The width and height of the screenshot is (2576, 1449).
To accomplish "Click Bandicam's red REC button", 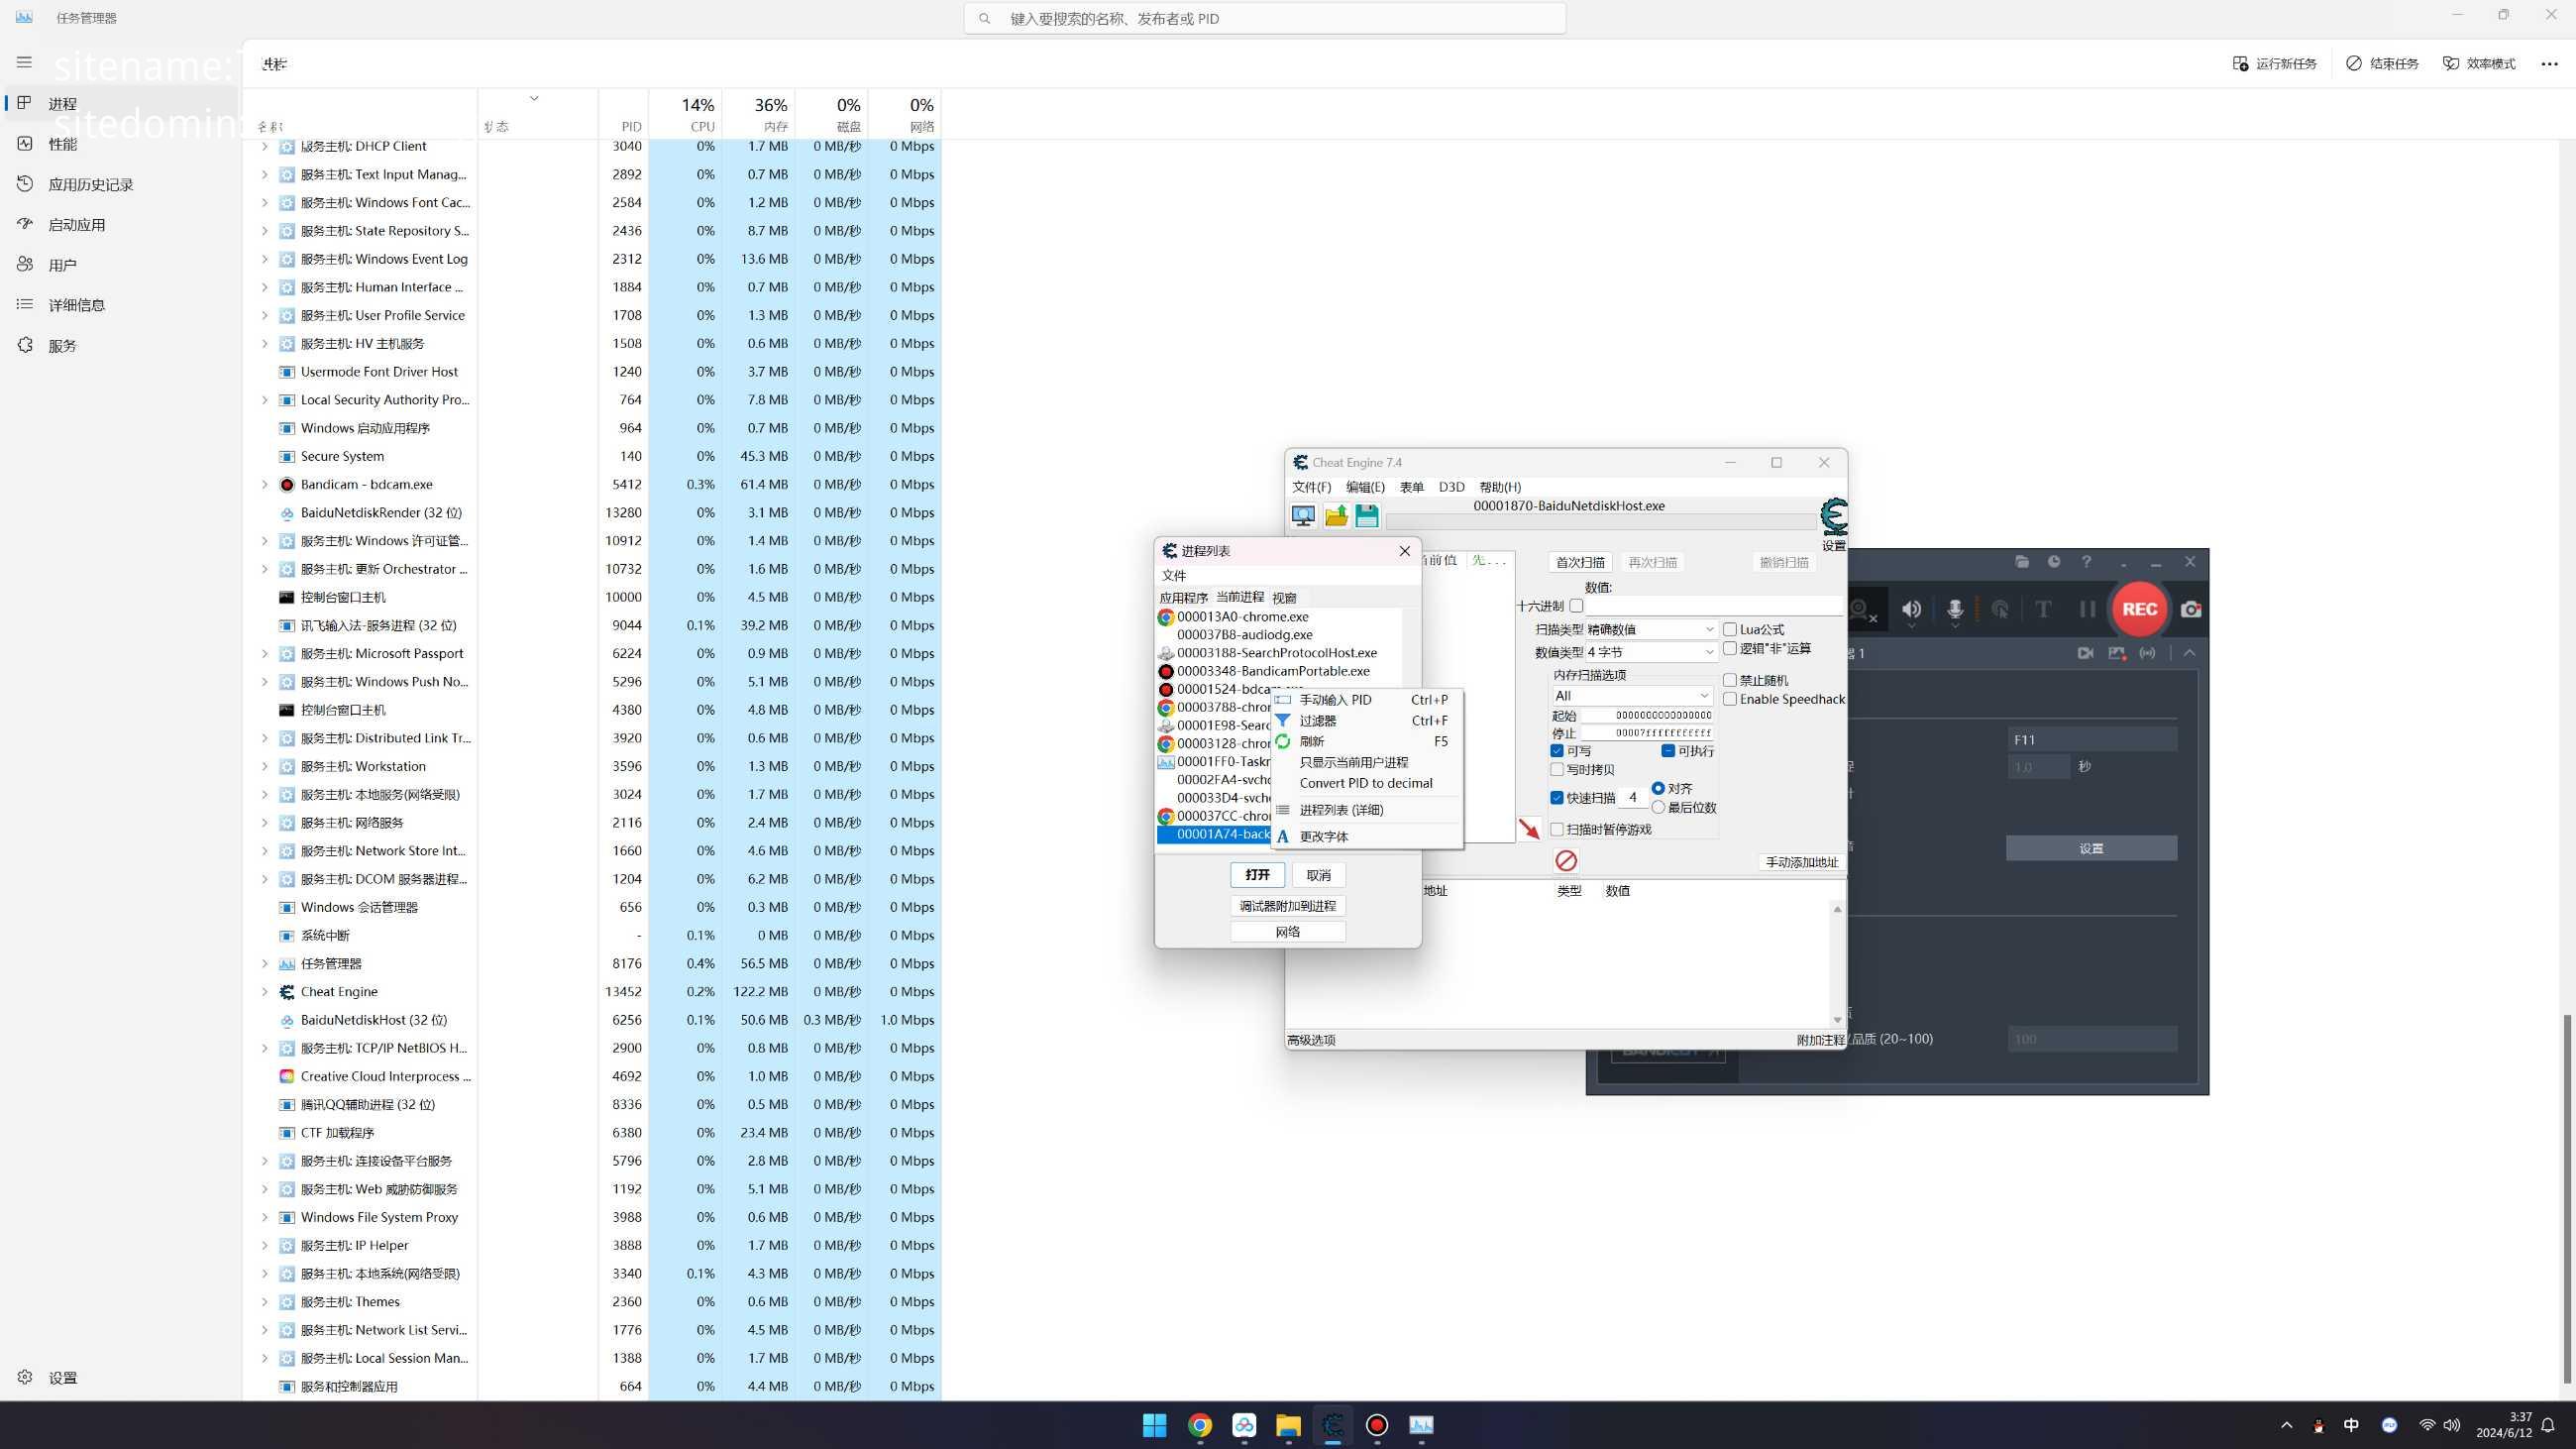I will [x=2139, y=609].
